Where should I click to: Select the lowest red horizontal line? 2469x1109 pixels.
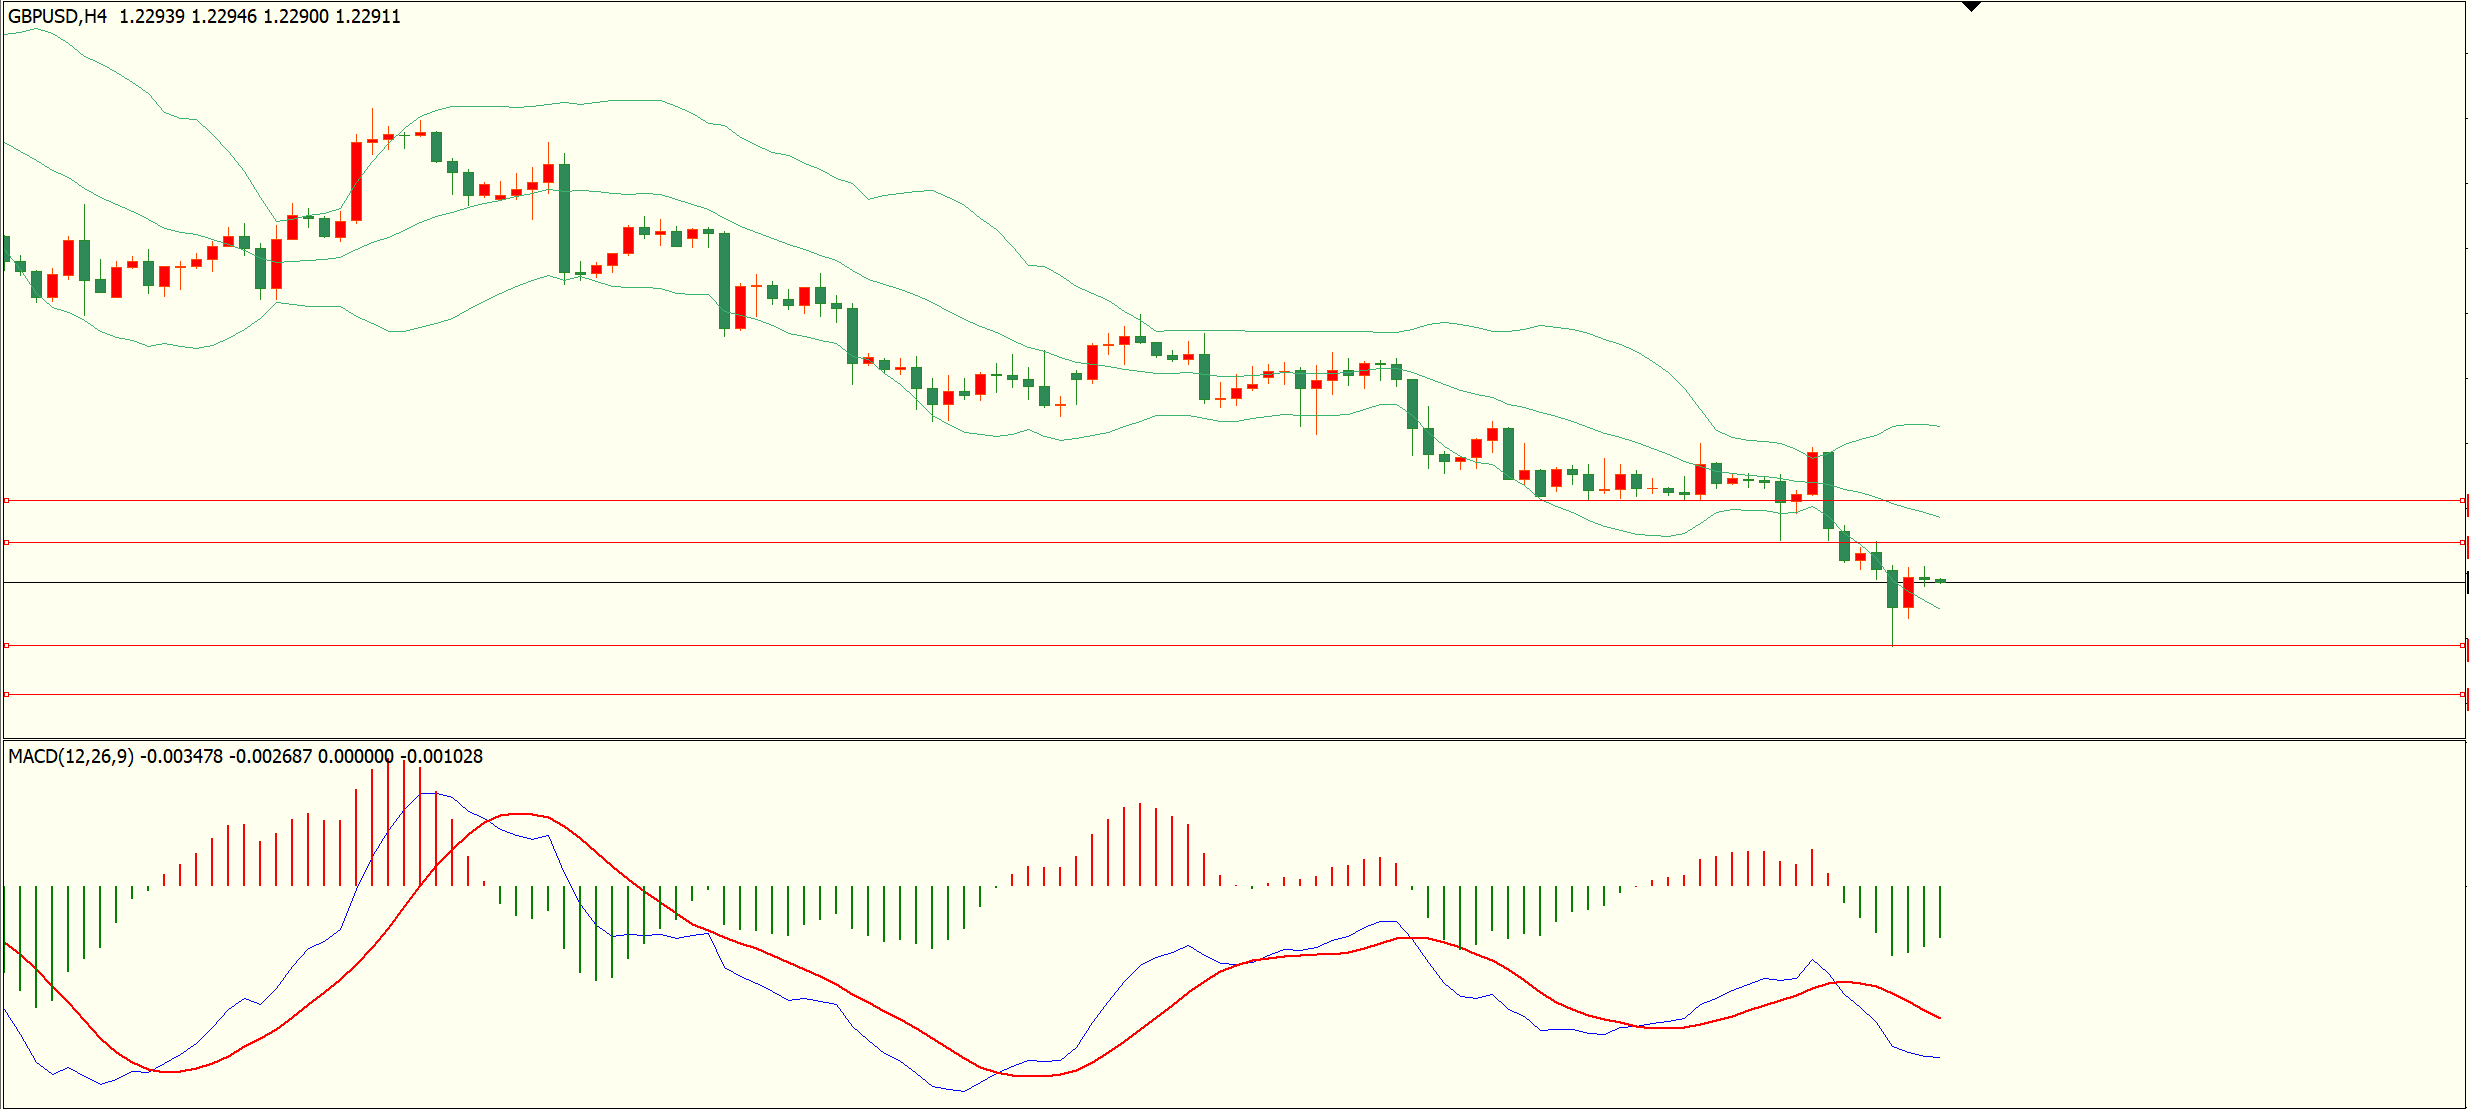pyautogui.click(x=1234, y=693)
